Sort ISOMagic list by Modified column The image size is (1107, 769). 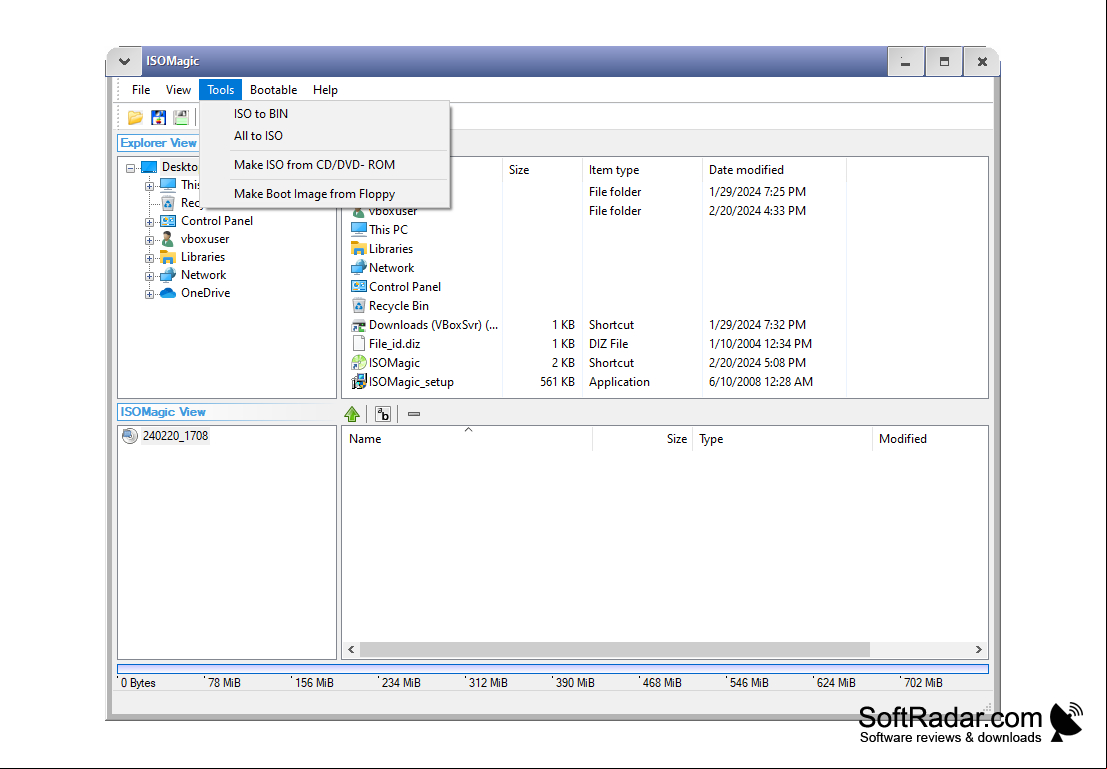(930, 439)
